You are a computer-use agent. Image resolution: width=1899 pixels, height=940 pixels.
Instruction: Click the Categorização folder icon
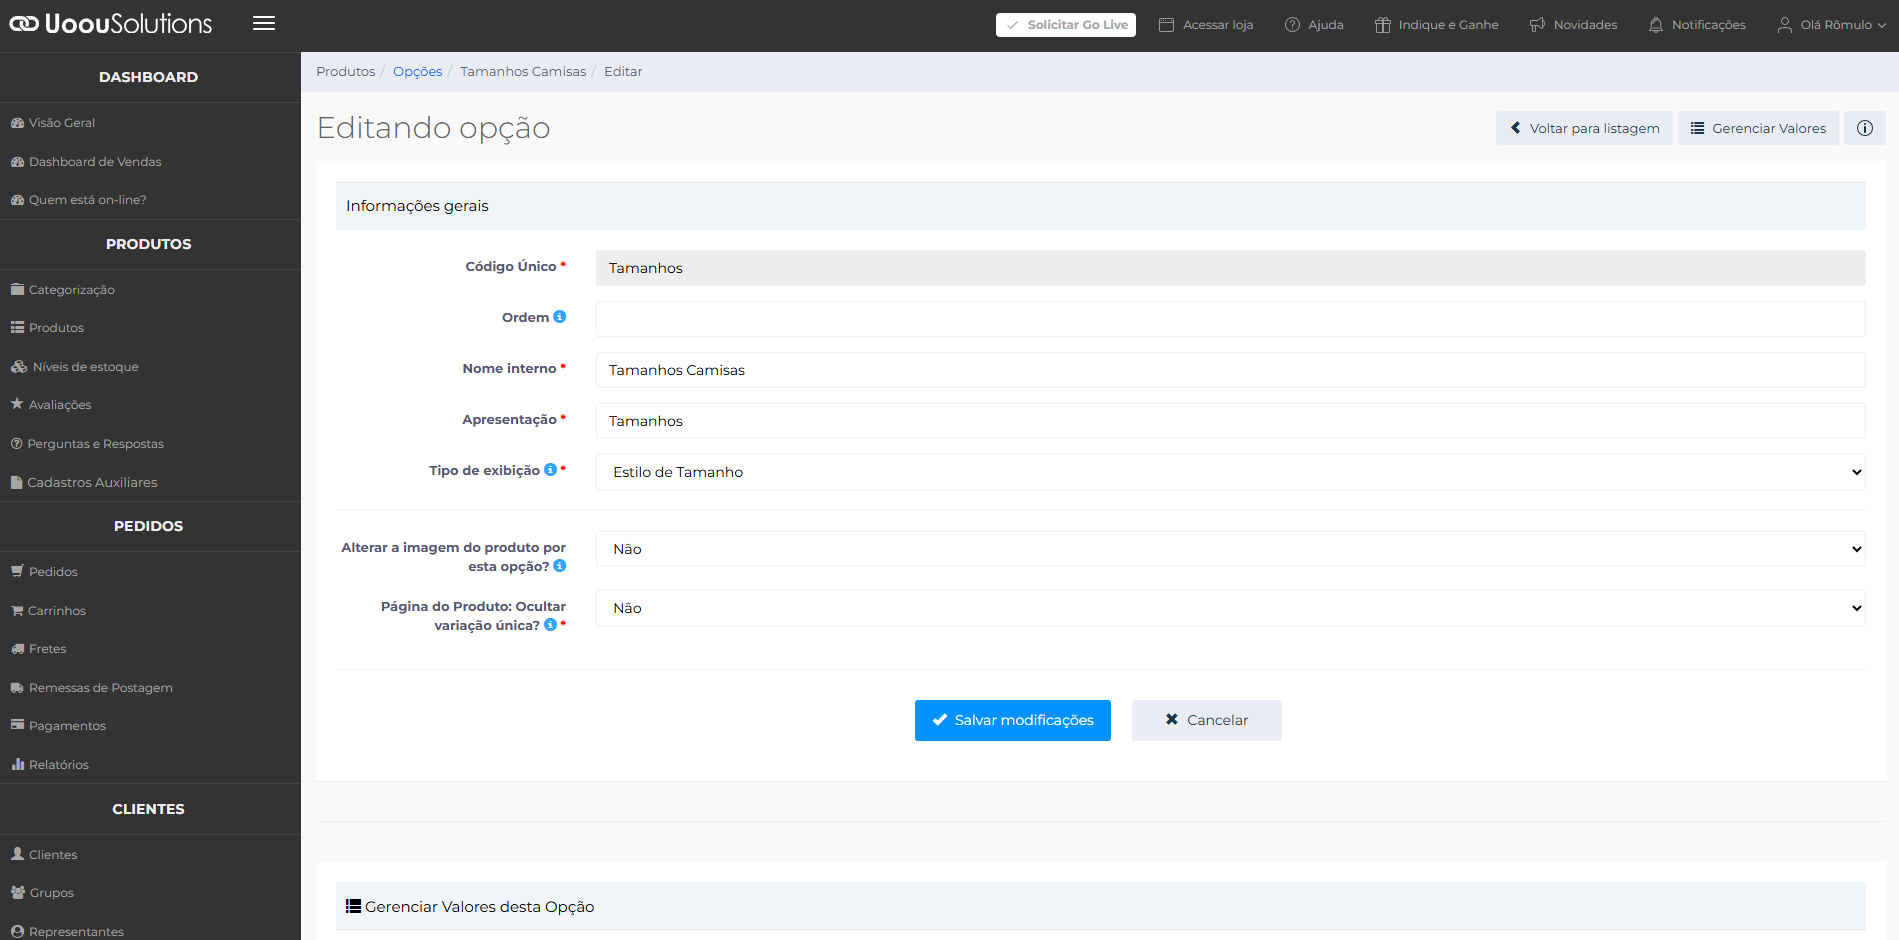pos(17,289)
